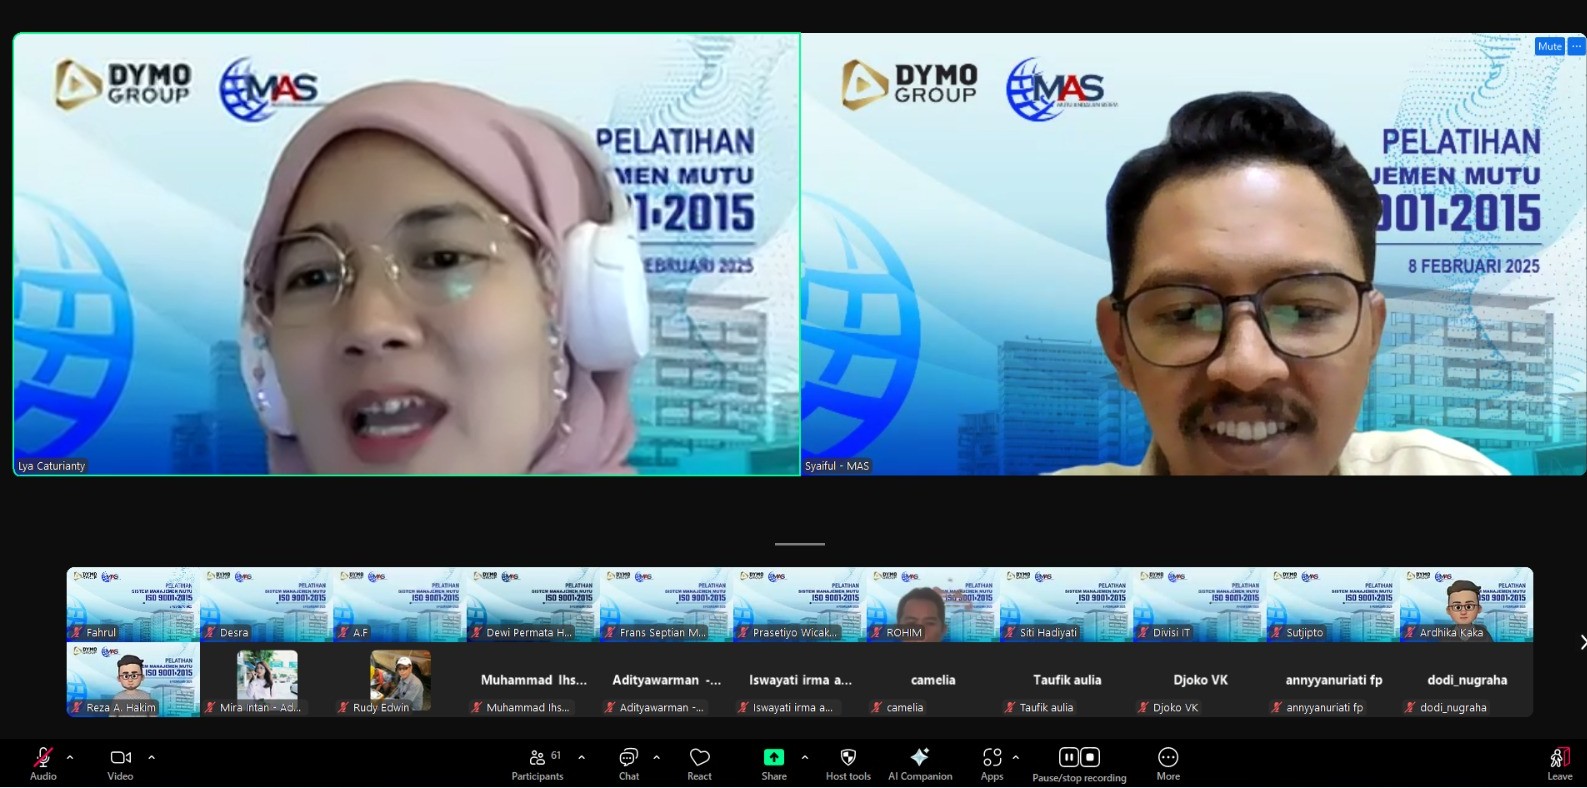Click muted mic icon beside ROHIM
The width and height of the screenshot is (1587, 788).
coord(877,632)
